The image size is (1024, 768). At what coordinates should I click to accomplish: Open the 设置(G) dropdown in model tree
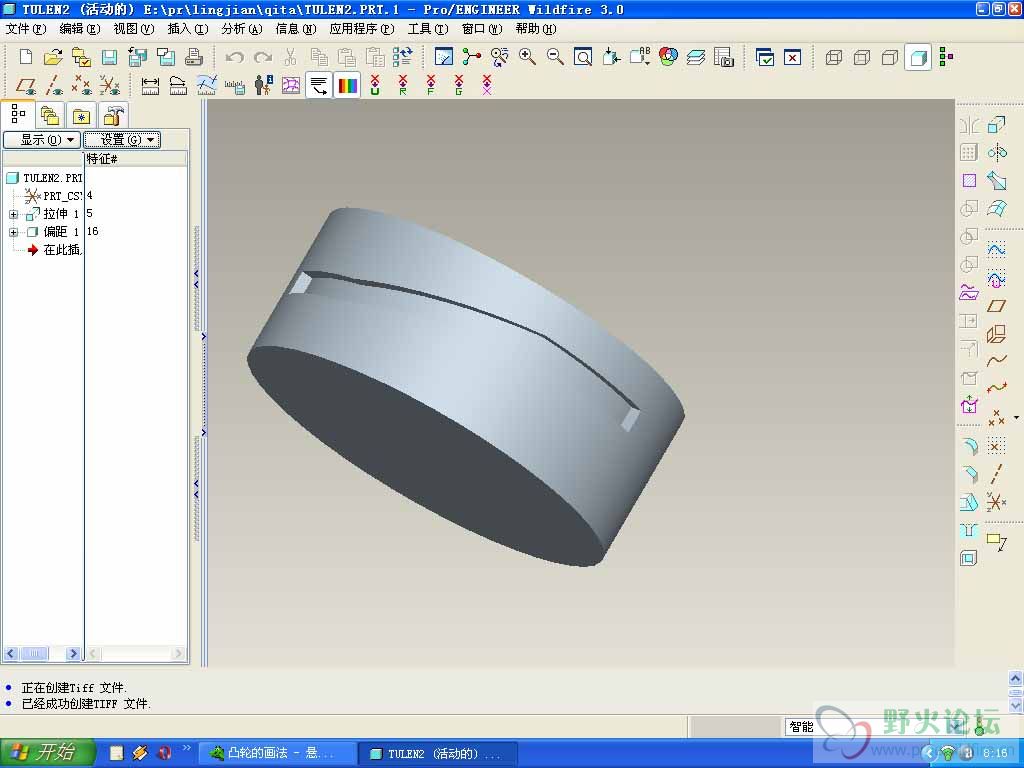(122, 140)
